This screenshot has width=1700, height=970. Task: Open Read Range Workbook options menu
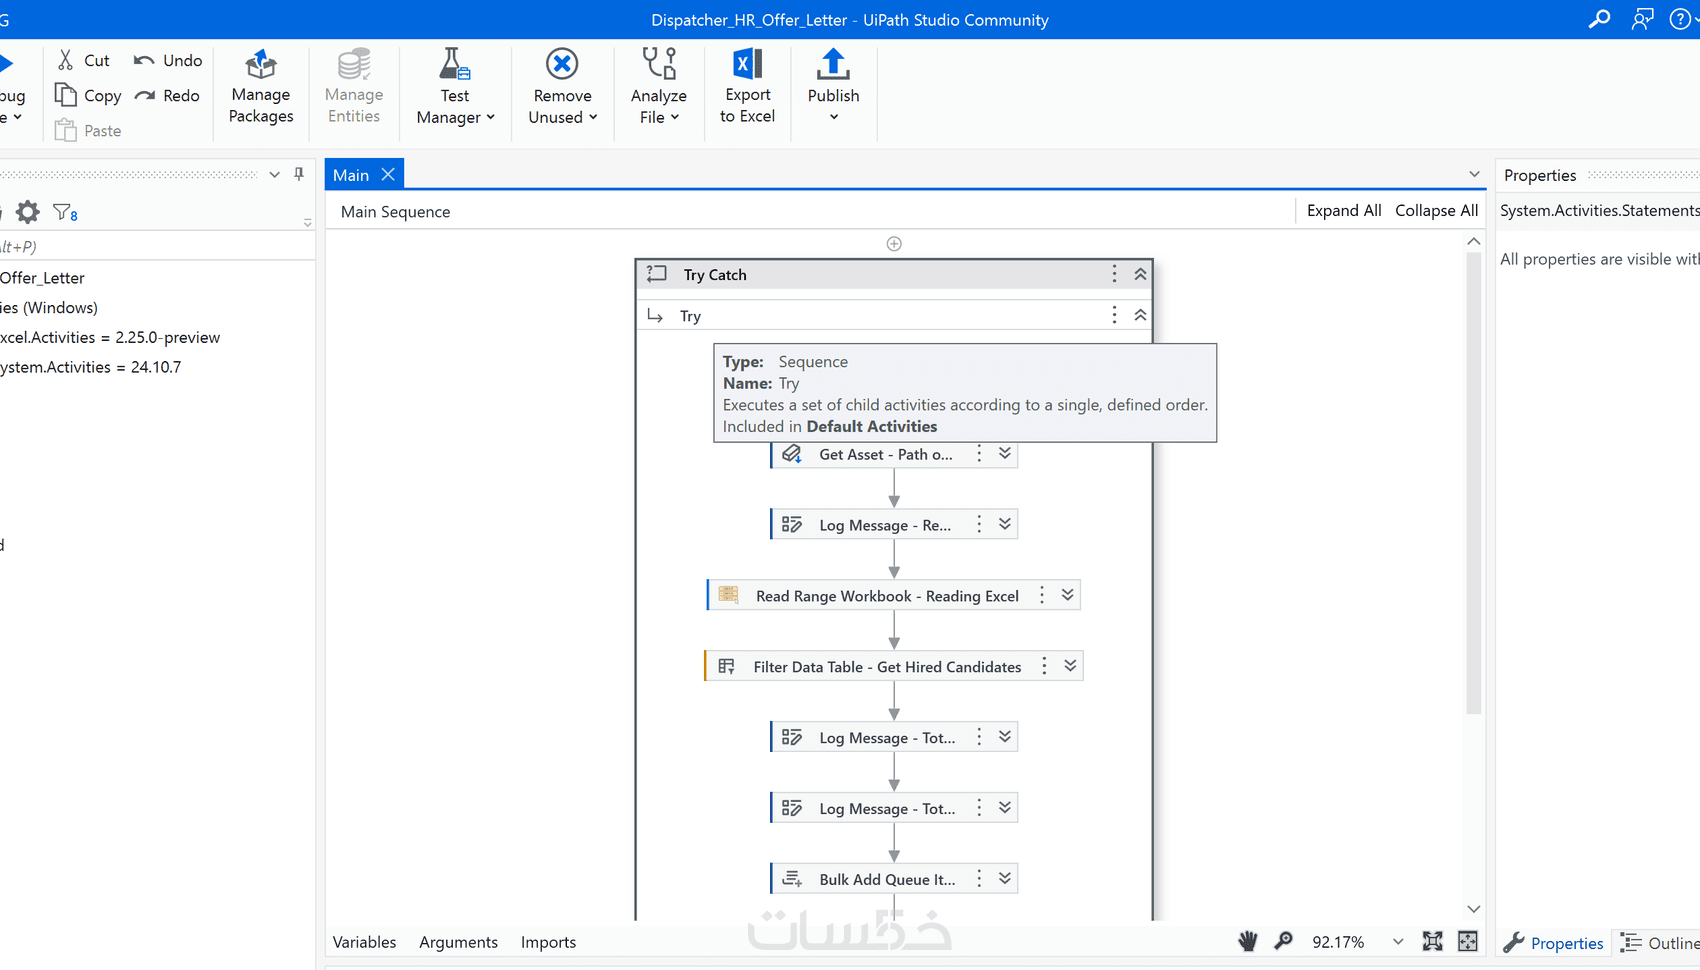(x=1042, y=596)
